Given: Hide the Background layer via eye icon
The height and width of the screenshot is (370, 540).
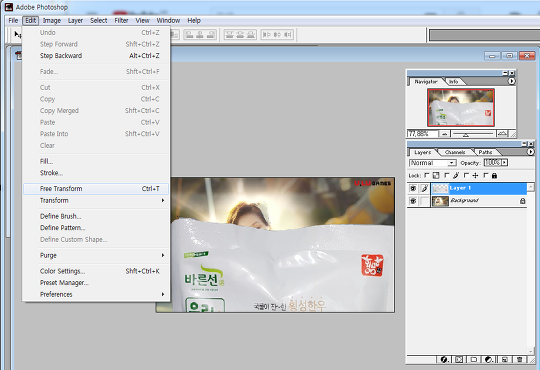Looking at the screenshot, I should pyautogui.click(x=413, y=201).
